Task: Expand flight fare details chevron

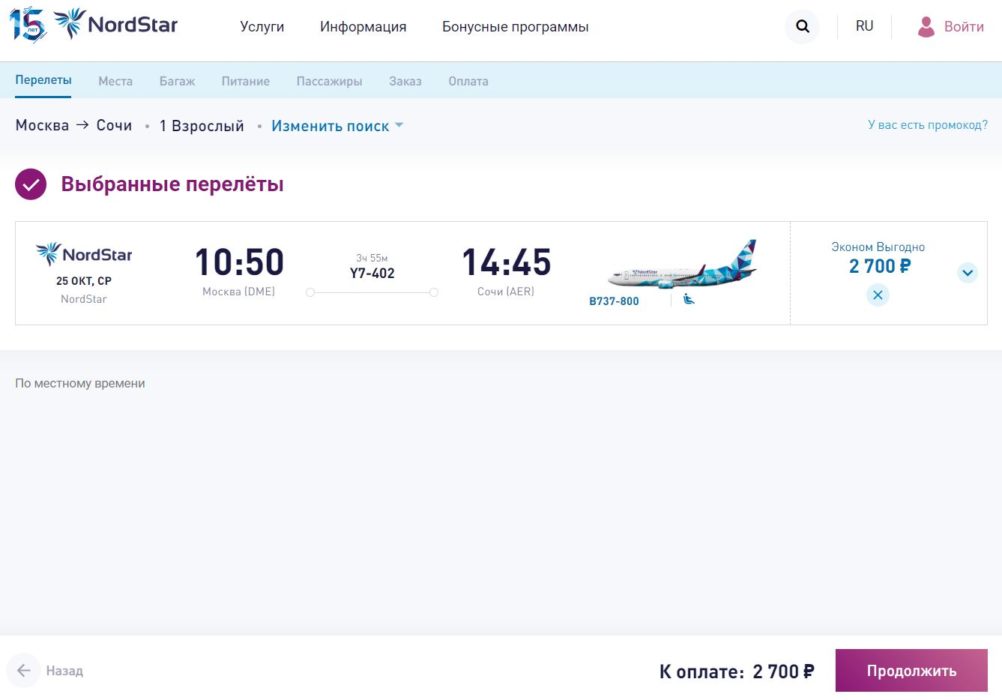Action: click(x=967, y=272)
